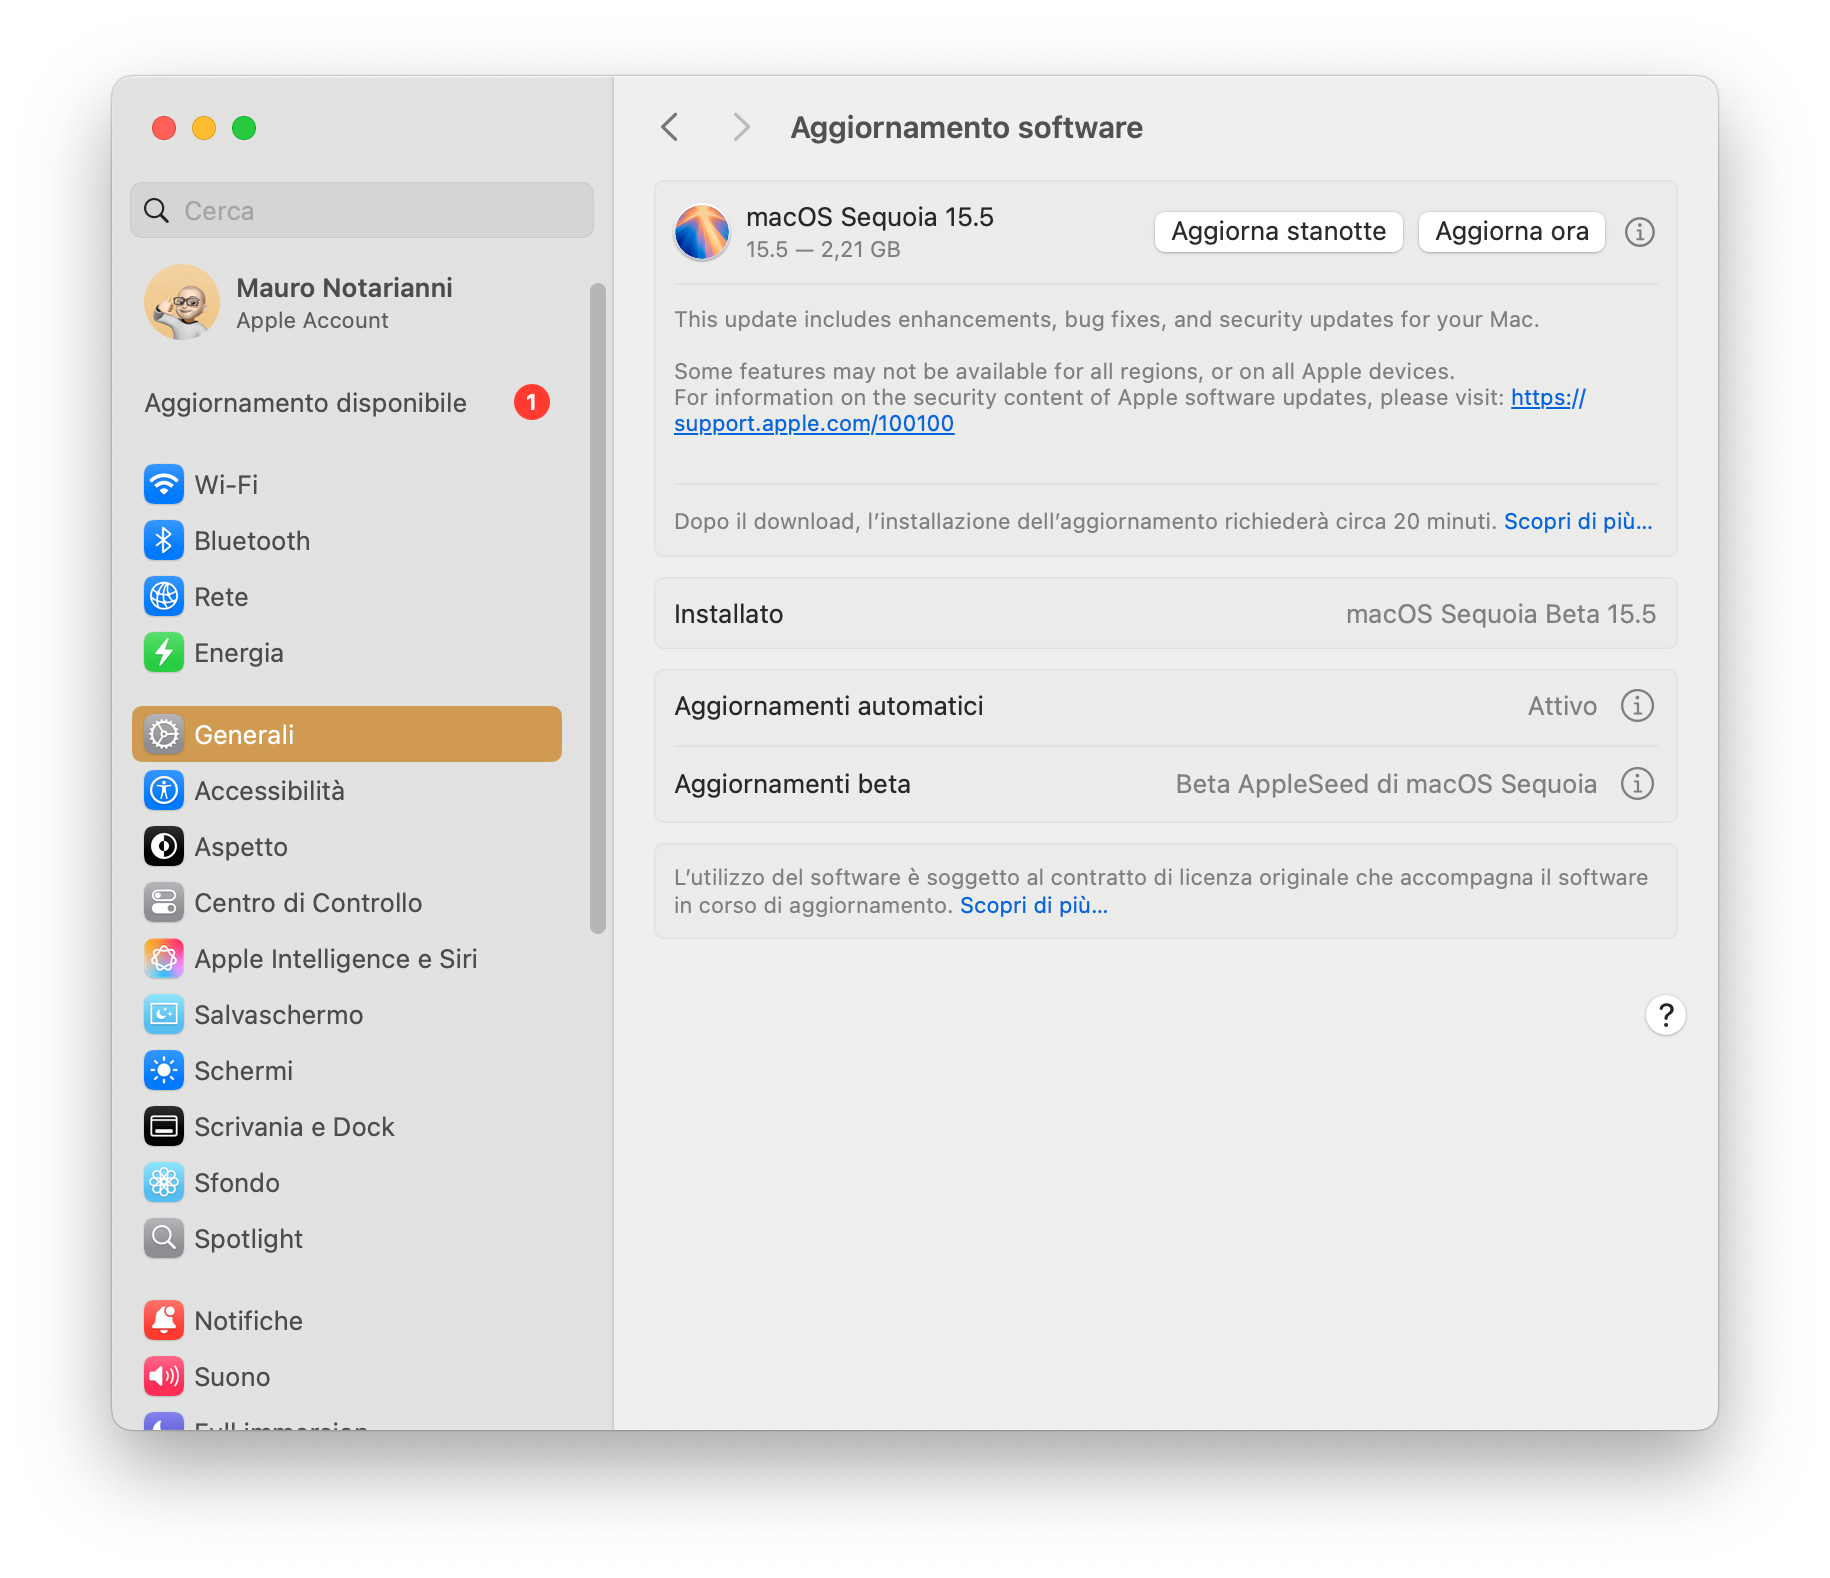Go back with the left chevron

tap(670, 128)
